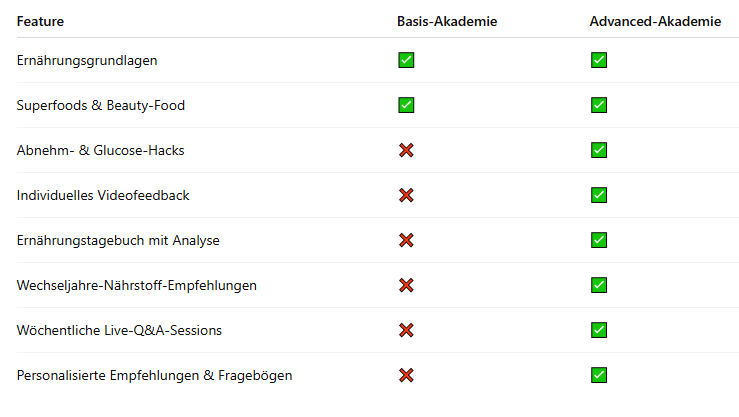The height and width of the screenshot is (417, 739).
Task: Select the Basis-Akademie column header
Action: [x=447, y=21]
